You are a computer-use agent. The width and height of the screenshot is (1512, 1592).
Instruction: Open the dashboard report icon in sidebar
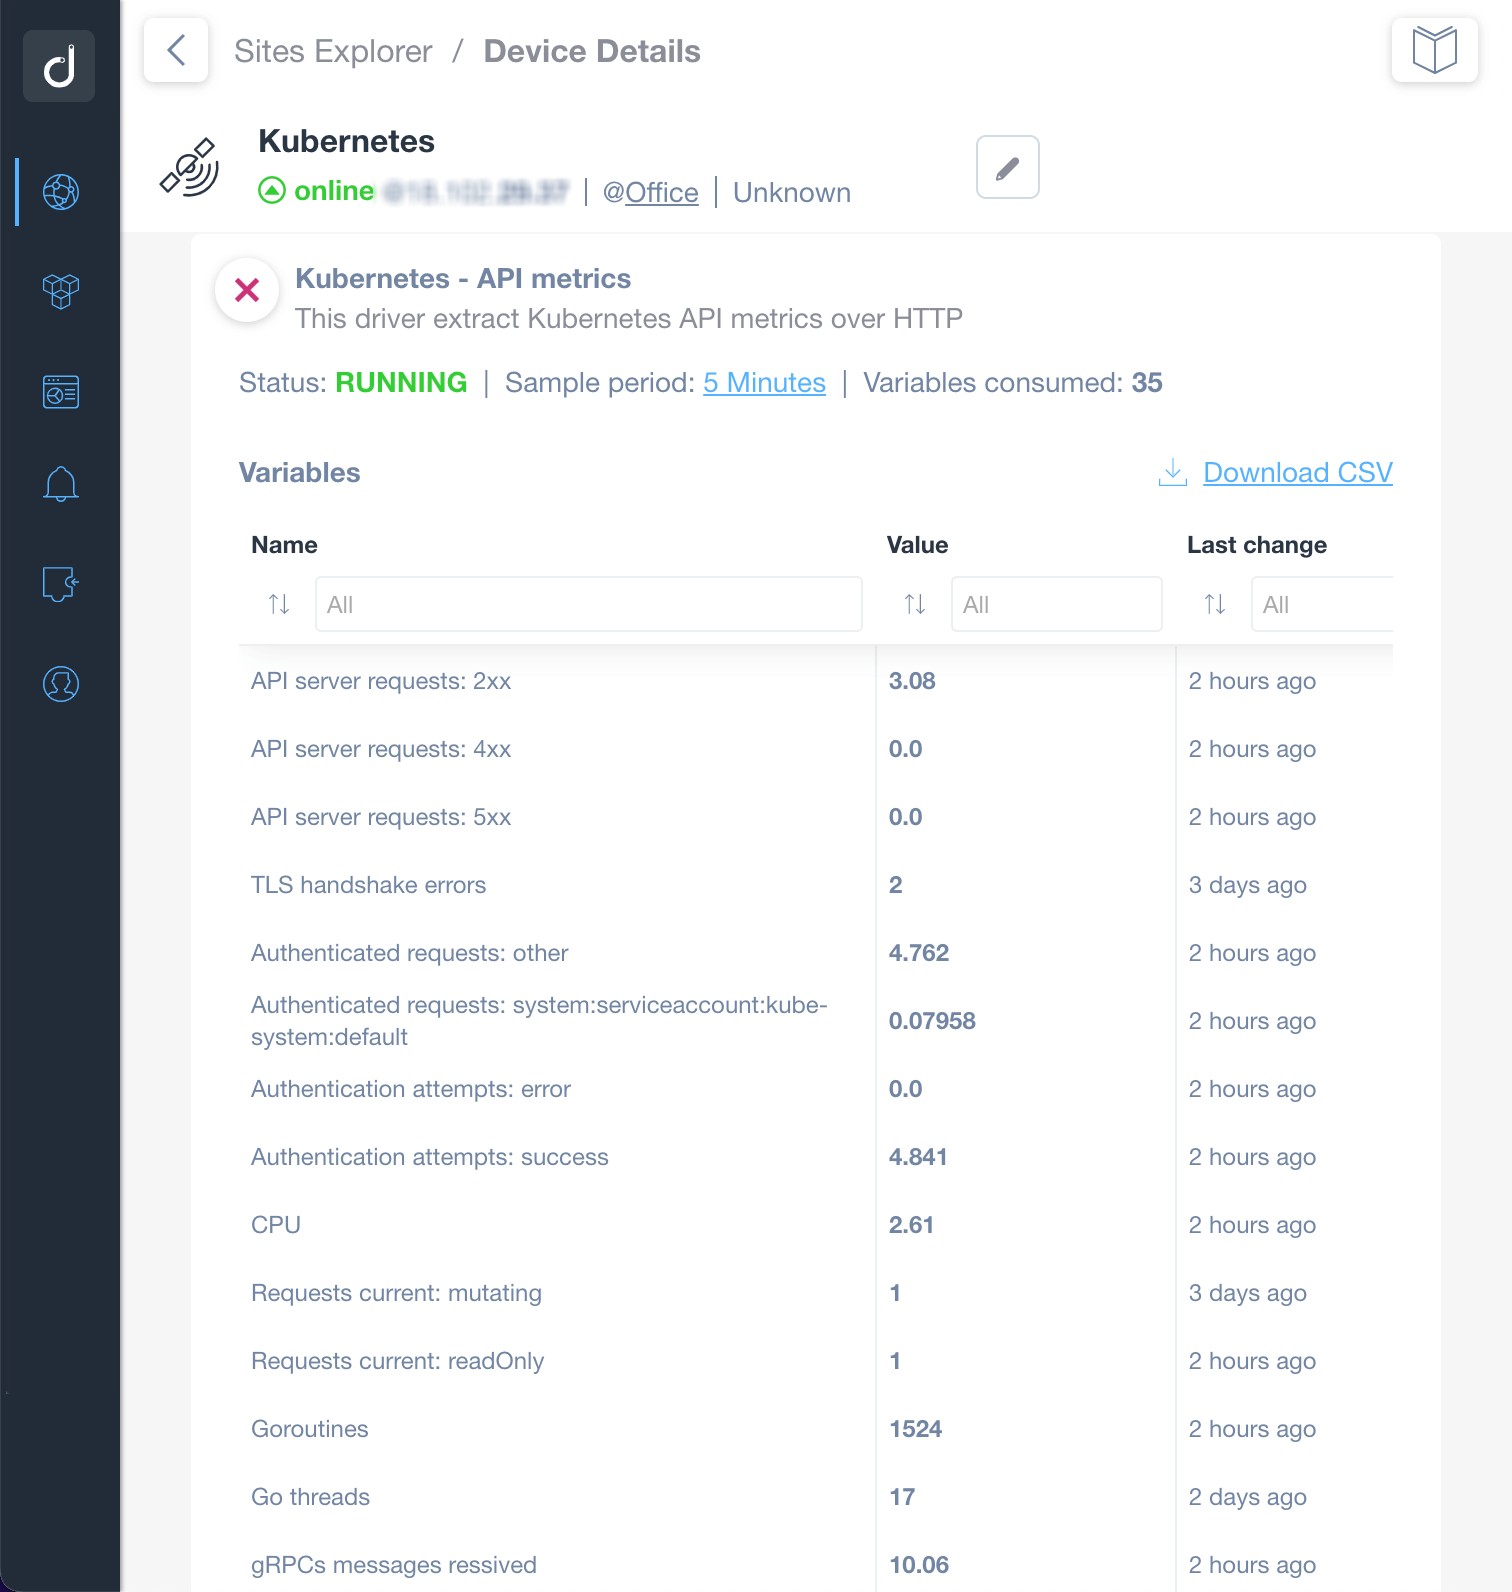point(61,392)
